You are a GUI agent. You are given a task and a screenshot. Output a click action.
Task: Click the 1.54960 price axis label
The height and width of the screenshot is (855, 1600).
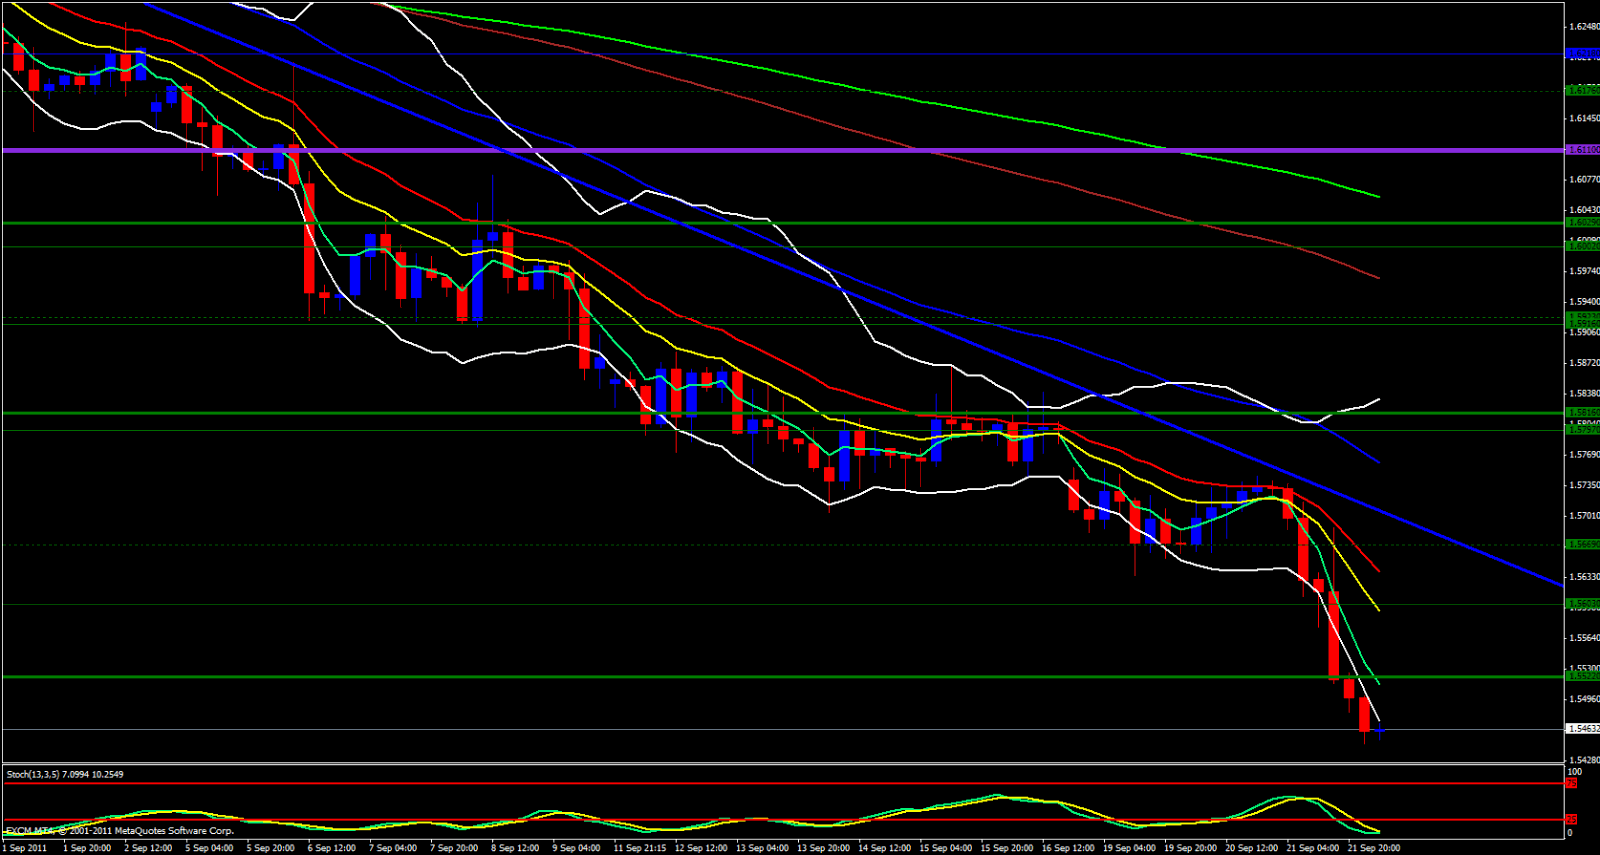pyautogui.click(x=1585, y=700)
